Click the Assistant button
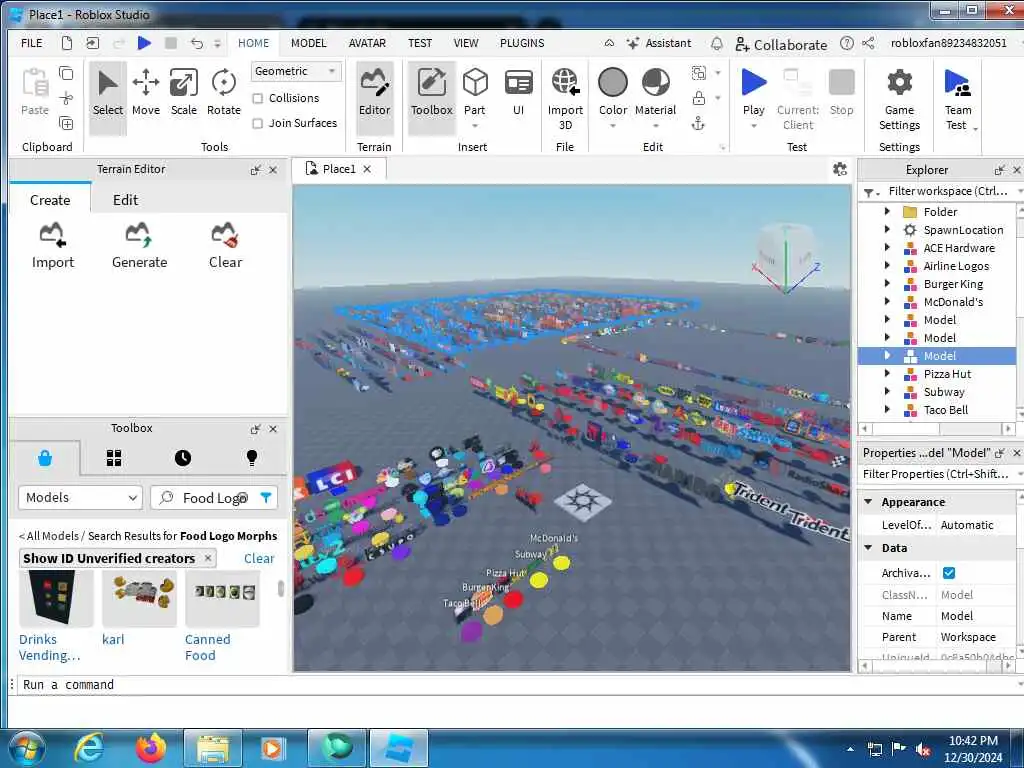 pos(658,43)
